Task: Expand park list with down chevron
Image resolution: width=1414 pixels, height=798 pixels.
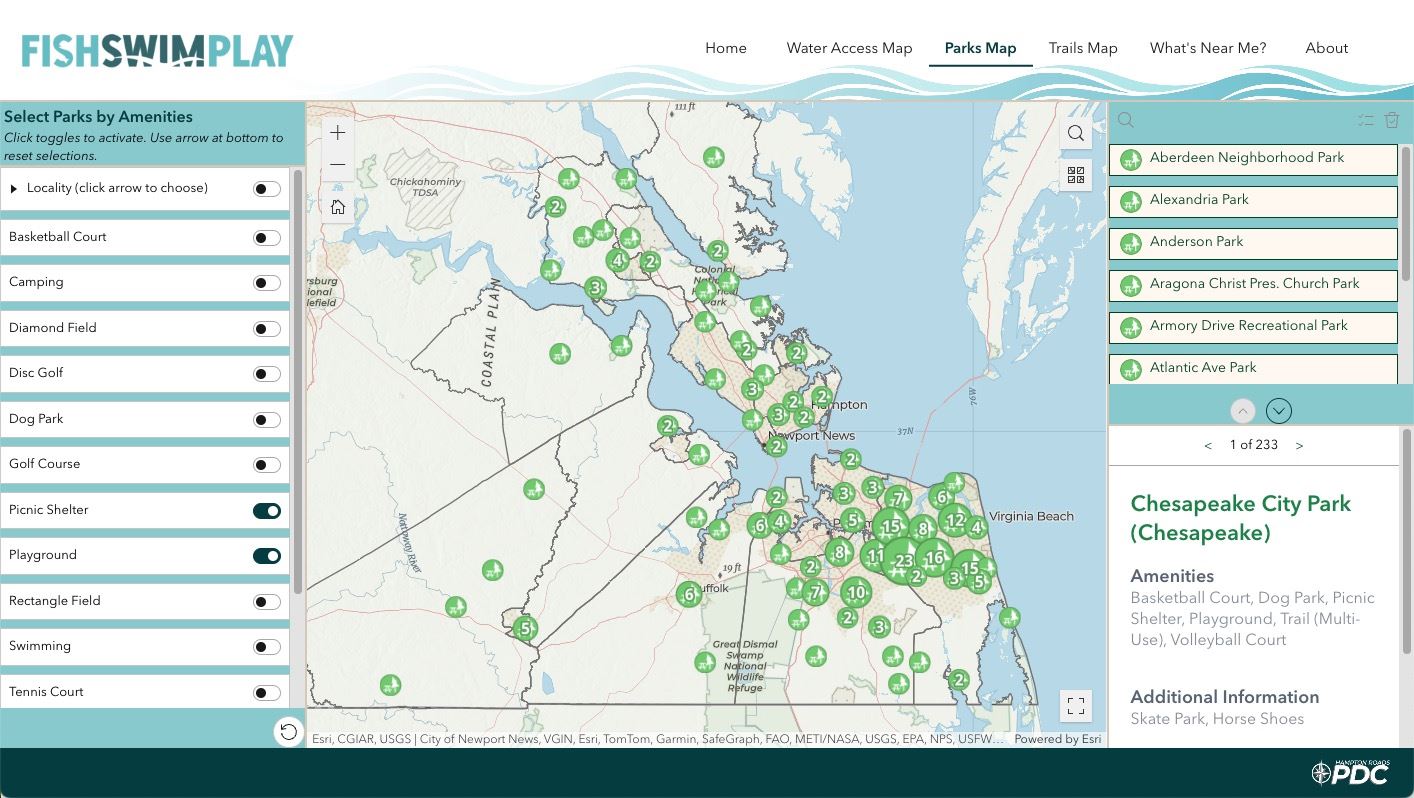Action: [x=1278, y=411]
